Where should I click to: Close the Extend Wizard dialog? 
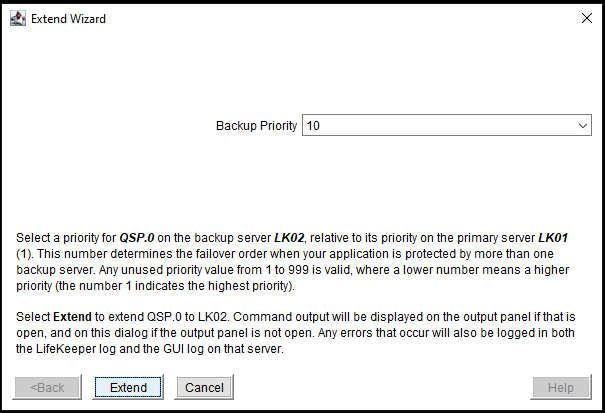pos(586,18)
